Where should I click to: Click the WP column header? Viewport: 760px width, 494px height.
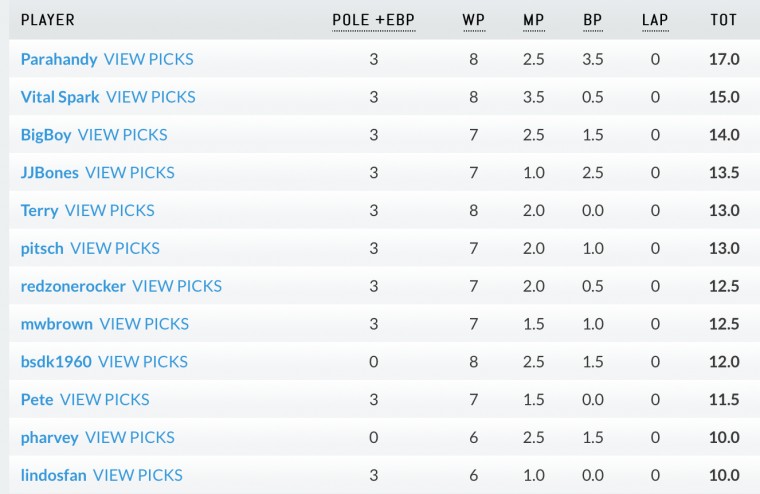[474, 20]
